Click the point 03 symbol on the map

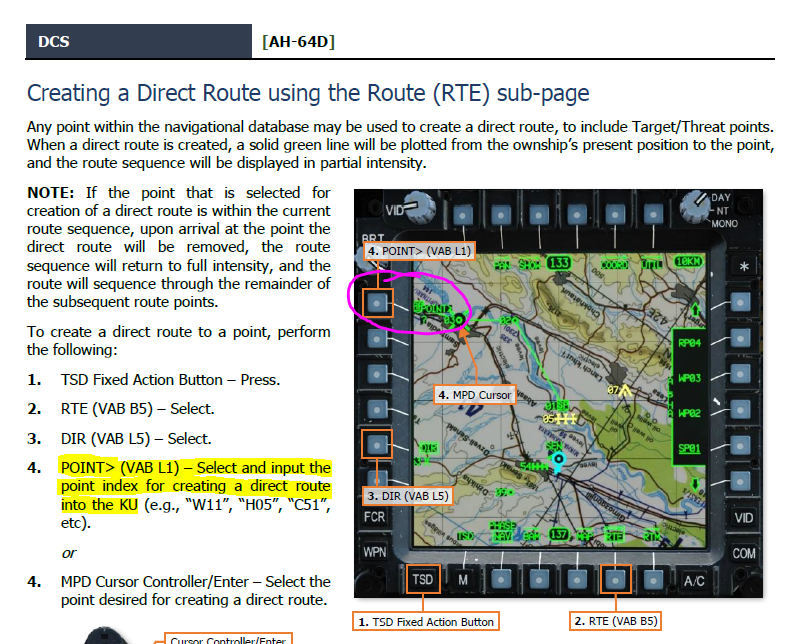pos(455,320)
